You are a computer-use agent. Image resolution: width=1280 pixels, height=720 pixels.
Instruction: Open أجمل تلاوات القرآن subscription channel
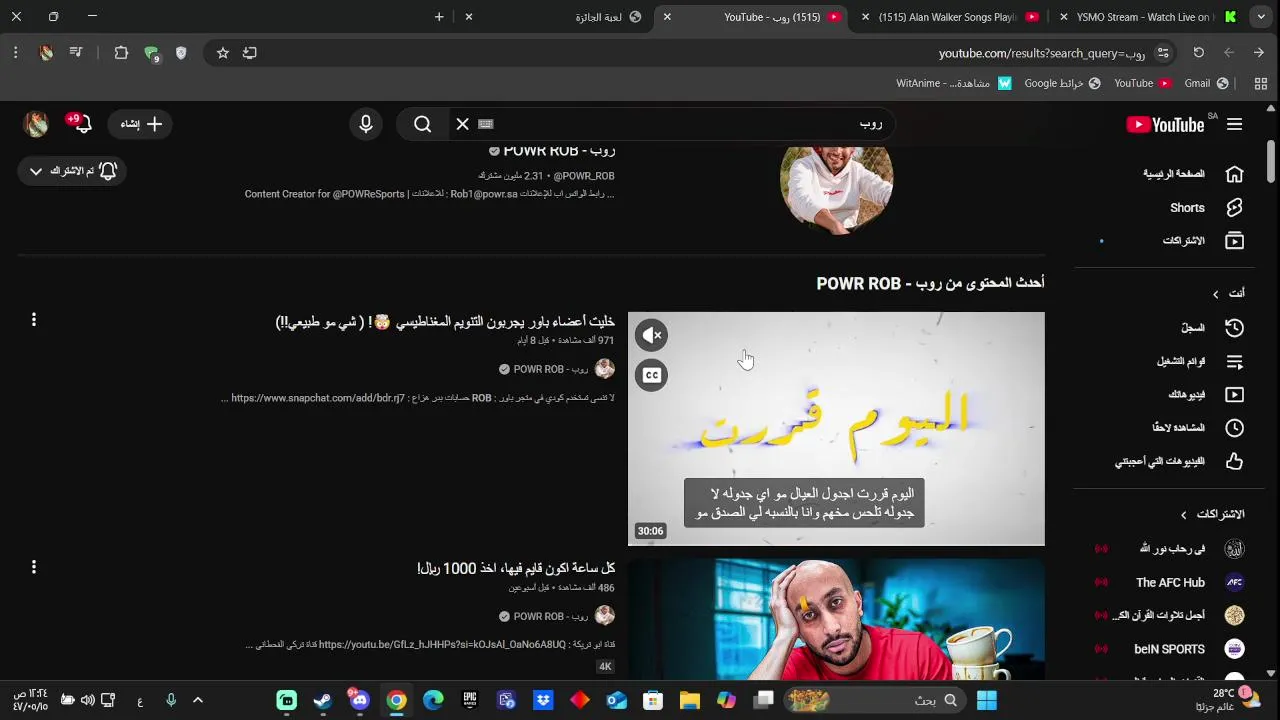1170,616
